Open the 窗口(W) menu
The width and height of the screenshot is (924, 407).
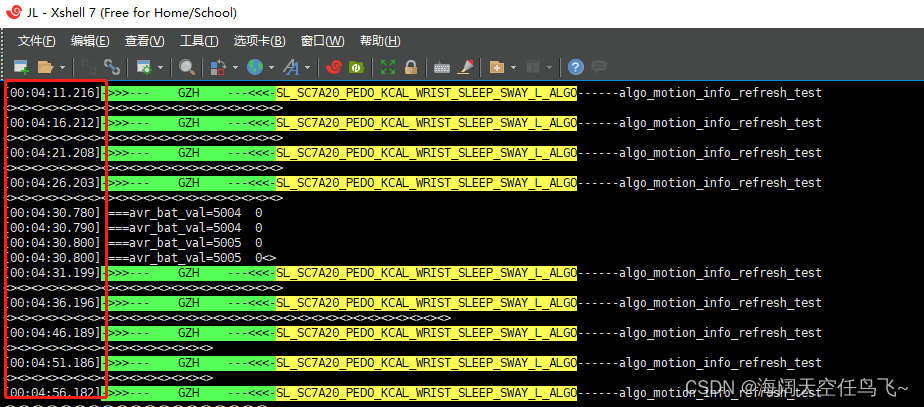(322, 41)
